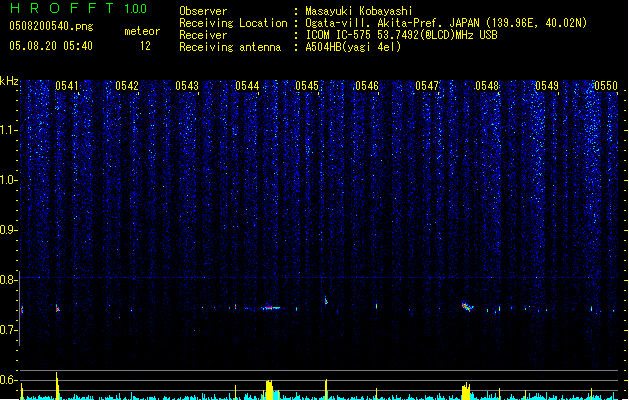
Task: Click the 0.8 kHz axis label
Action: click(x=9, y=279)
